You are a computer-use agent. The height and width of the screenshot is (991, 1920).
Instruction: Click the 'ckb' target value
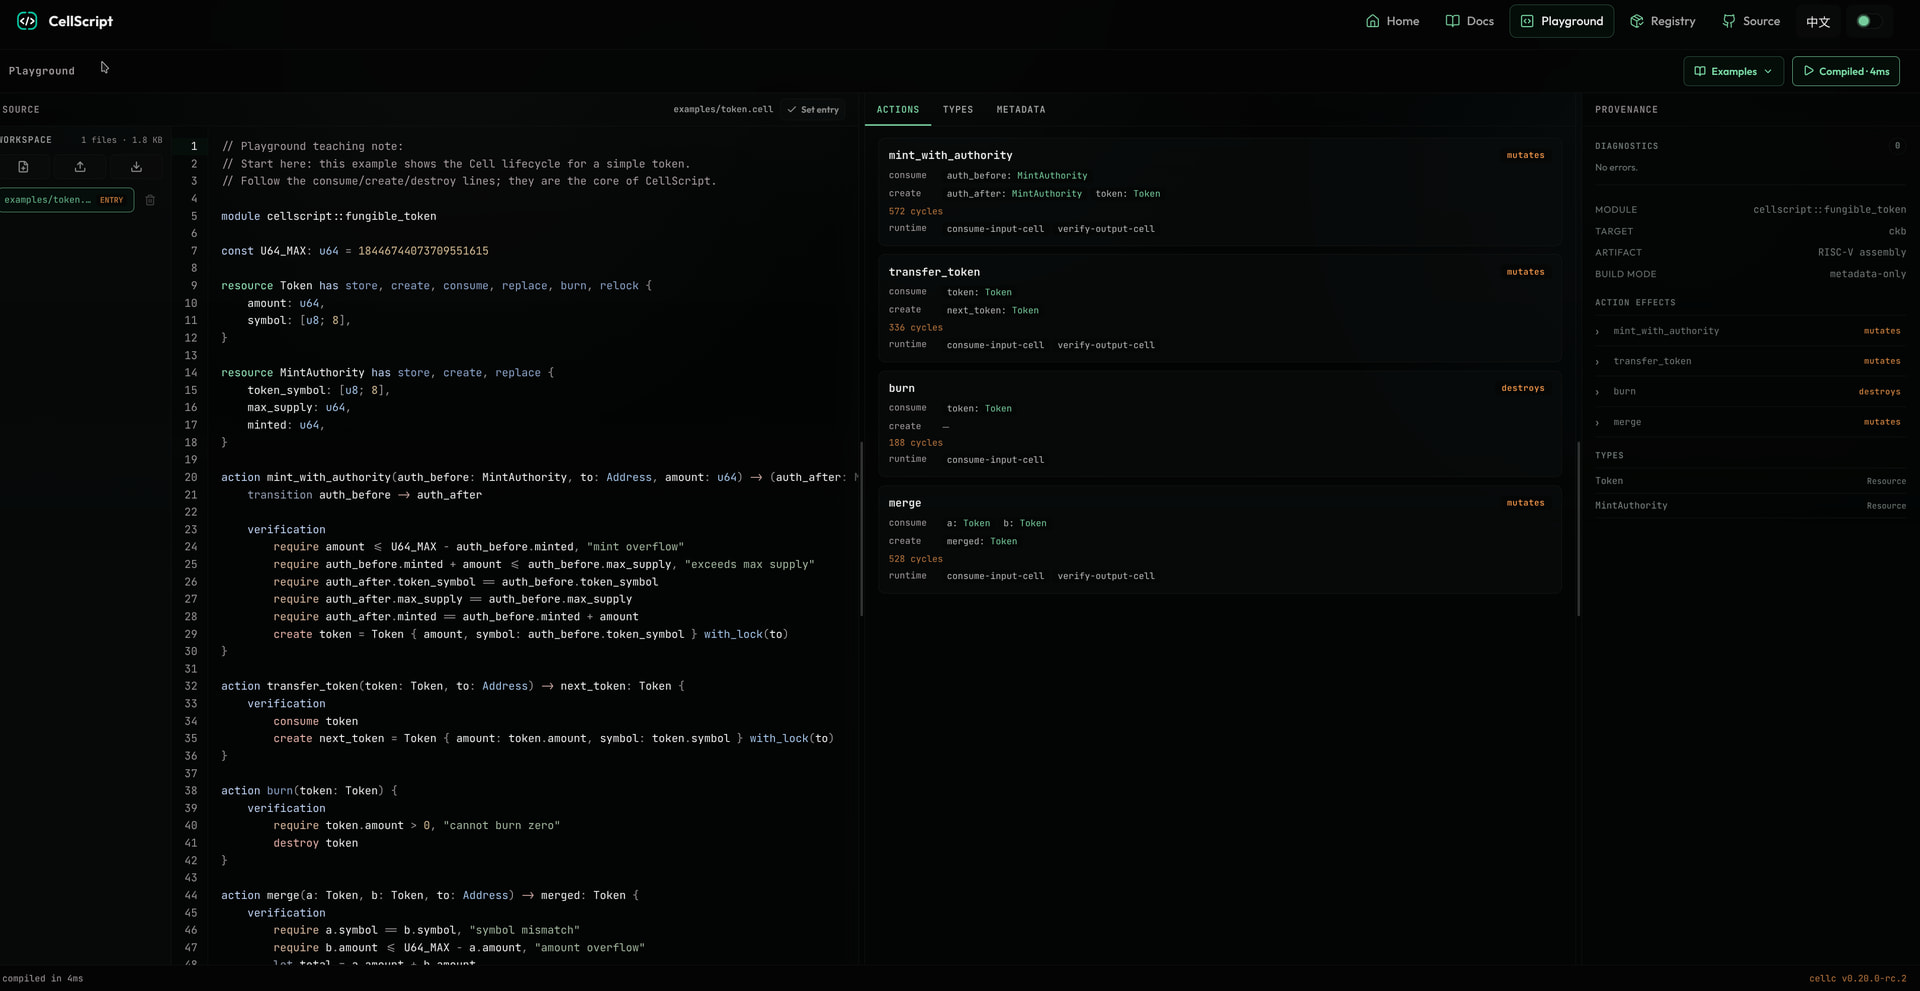1896,232
